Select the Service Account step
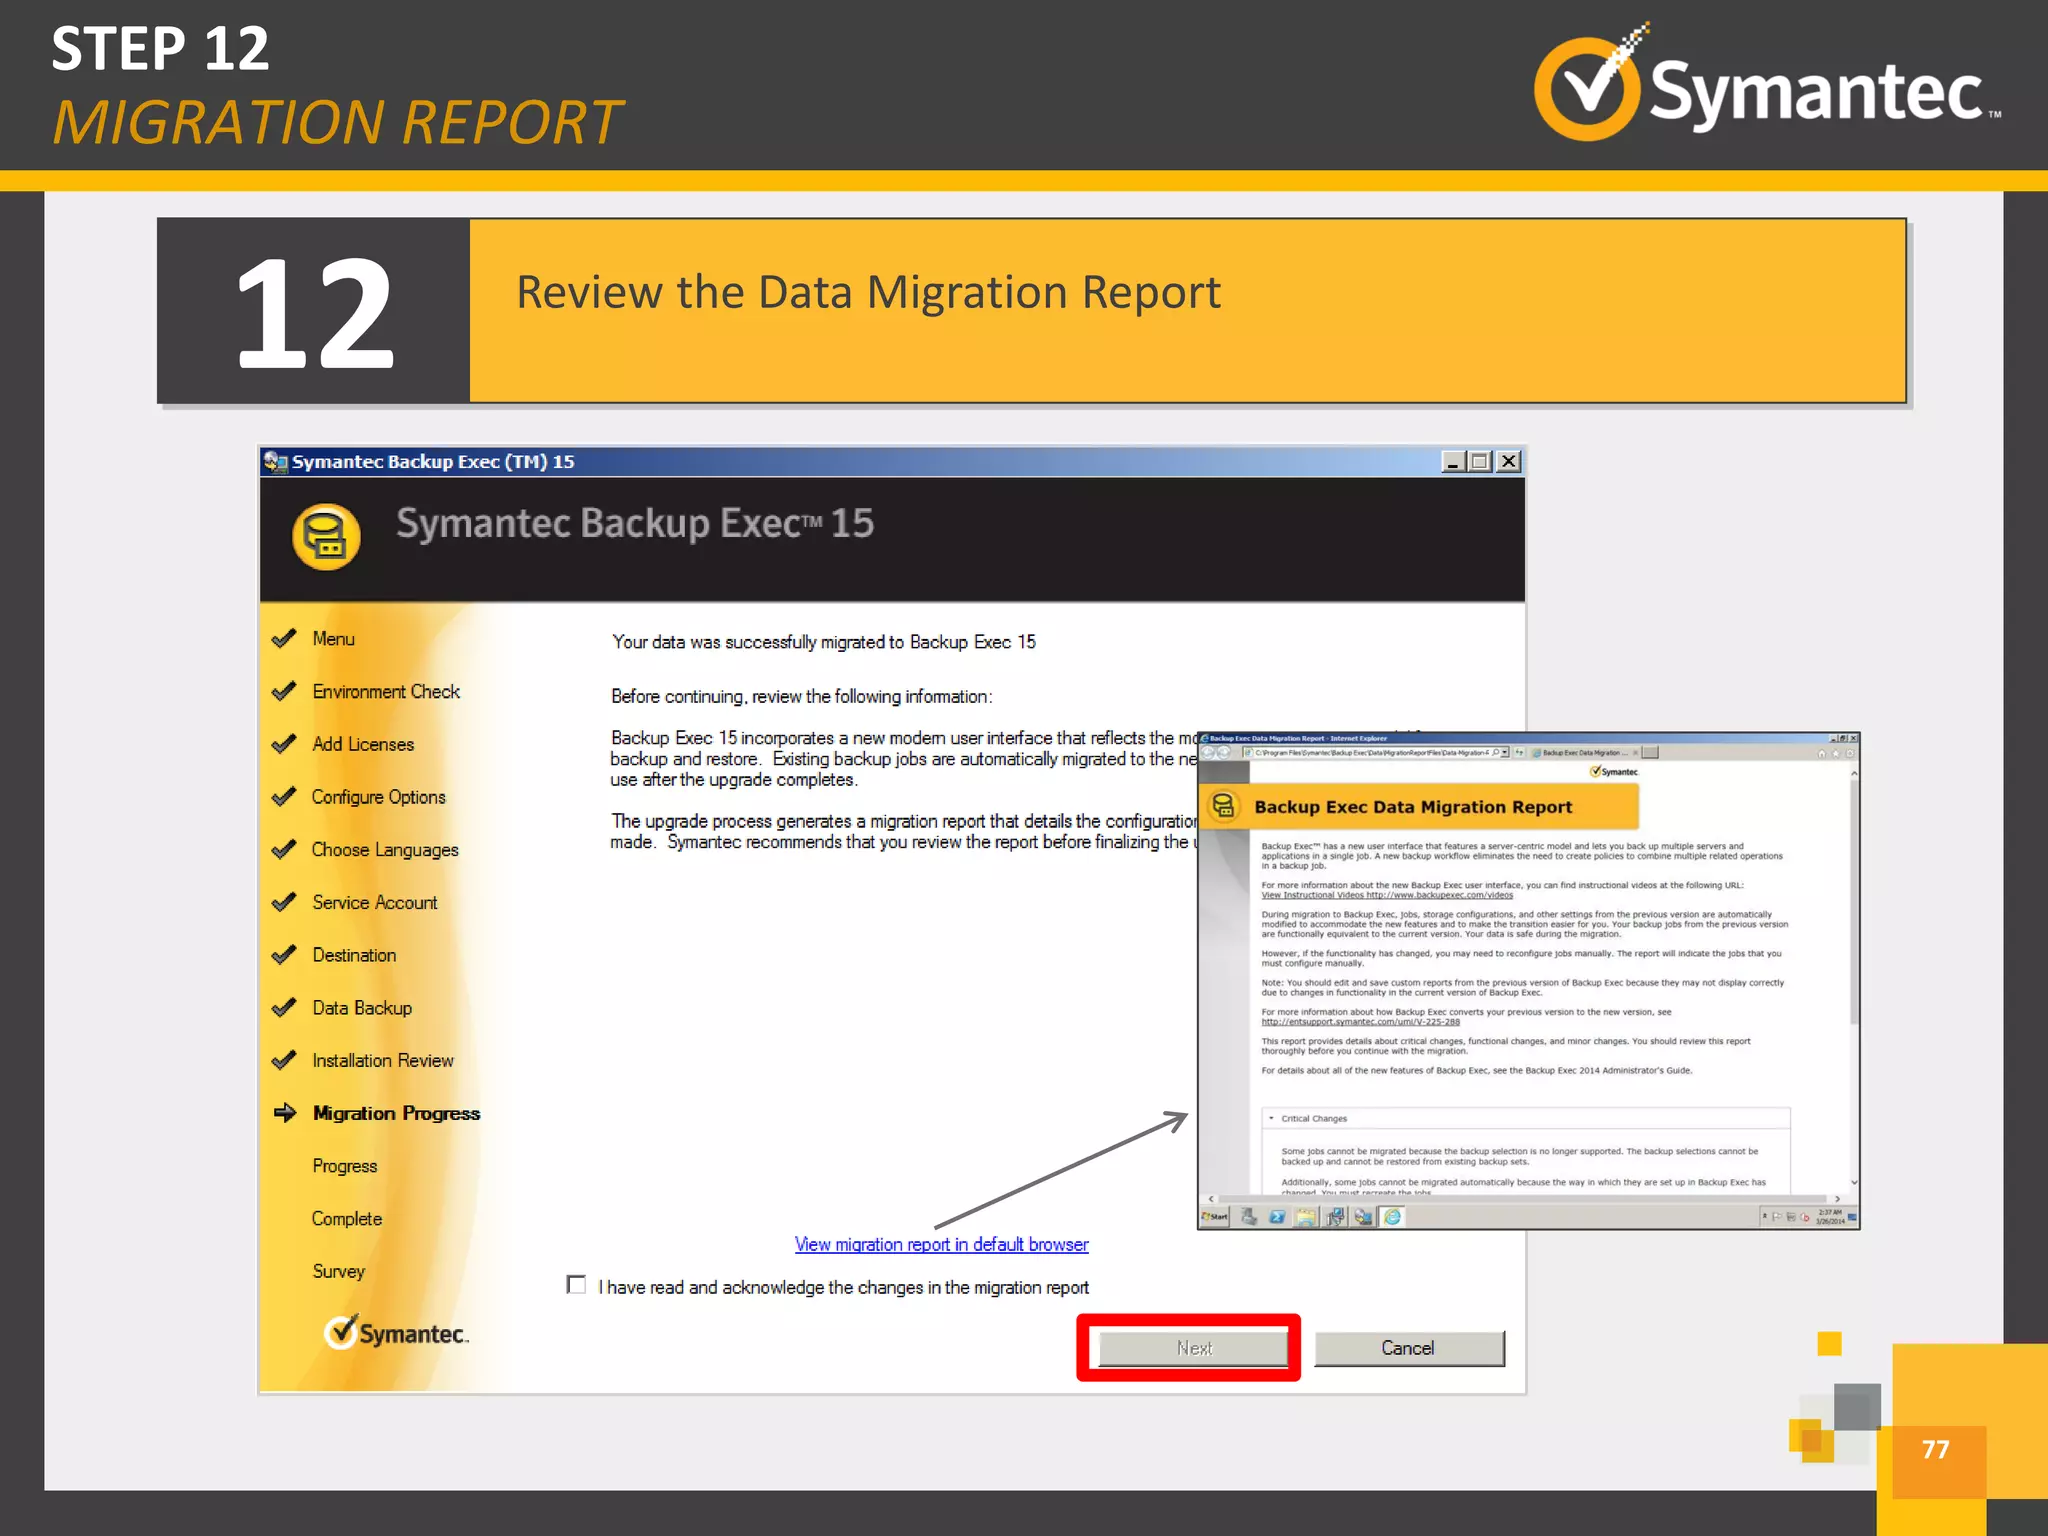Screen dimensions: 2048x1536 375,902
